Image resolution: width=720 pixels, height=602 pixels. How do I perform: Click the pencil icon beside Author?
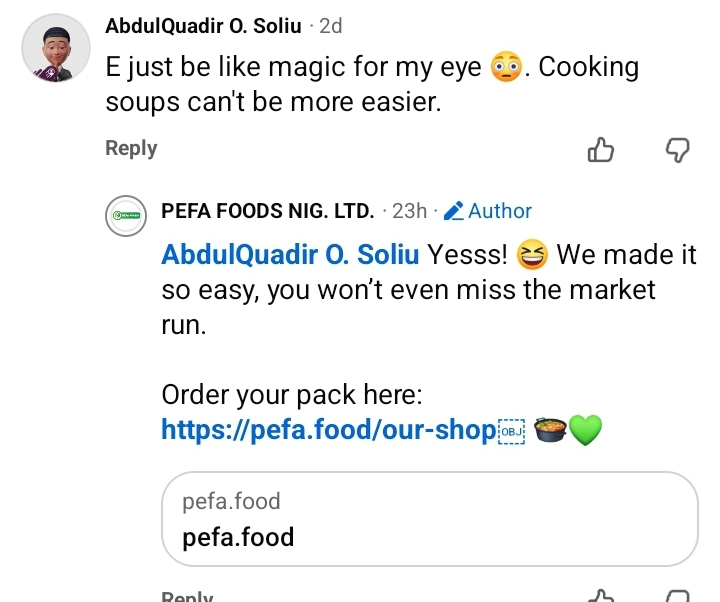pyautogui.click(x=453, y=211)
